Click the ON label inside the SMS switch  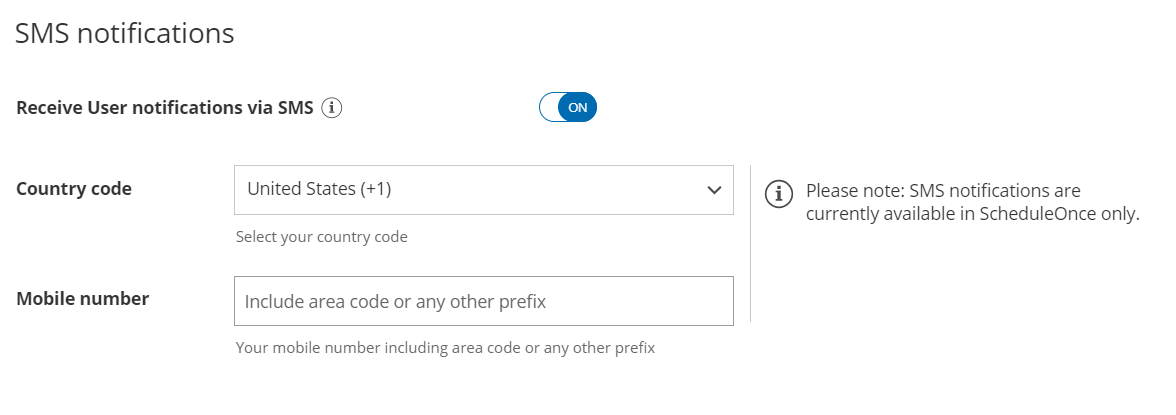point(578,107)
